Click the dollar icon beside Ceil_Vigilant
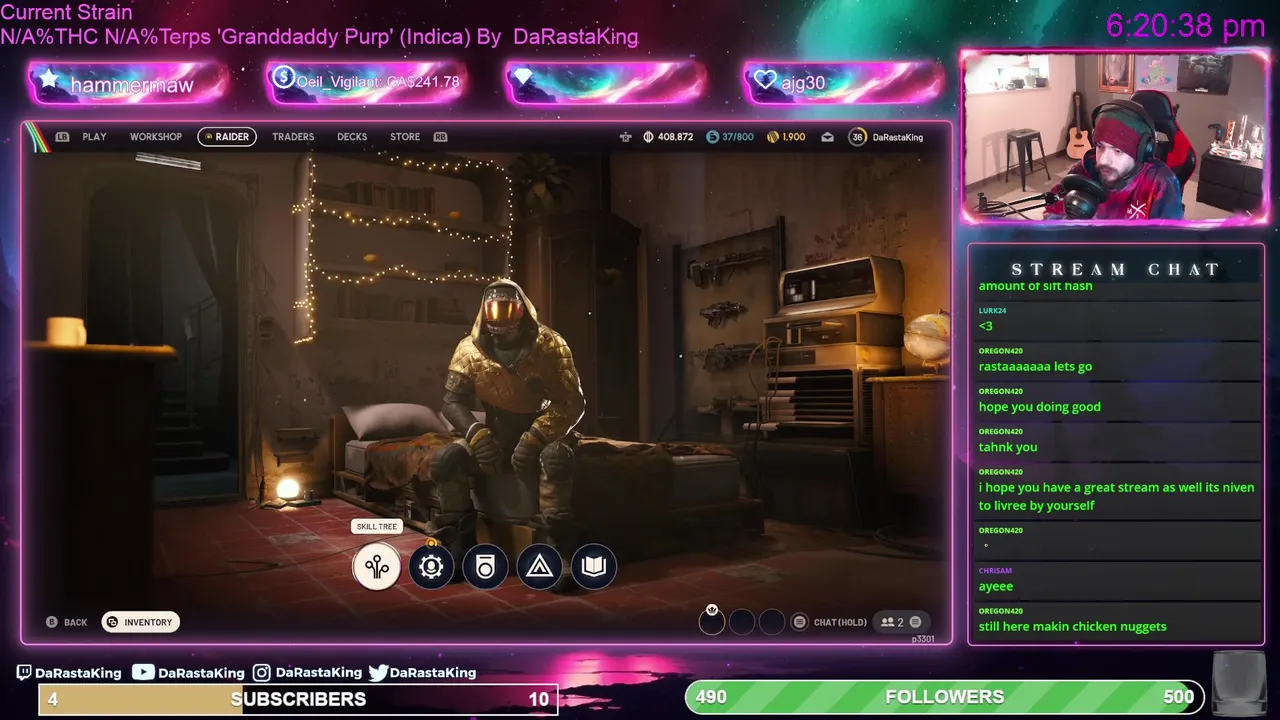 pos(283,77)
